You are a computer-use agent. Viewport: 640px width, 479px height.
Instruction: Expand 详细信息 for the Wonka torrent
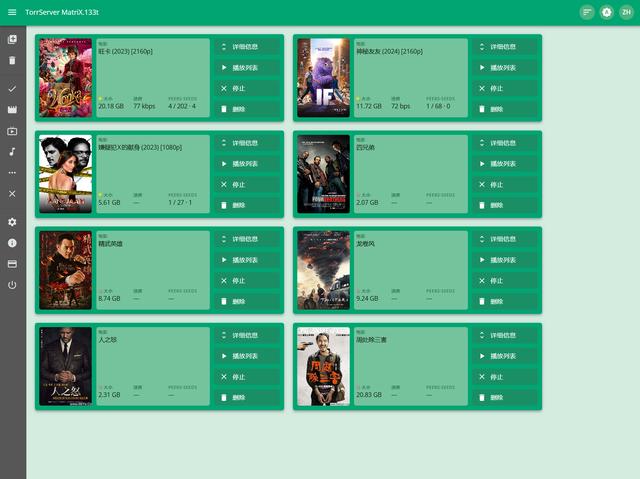247,47
